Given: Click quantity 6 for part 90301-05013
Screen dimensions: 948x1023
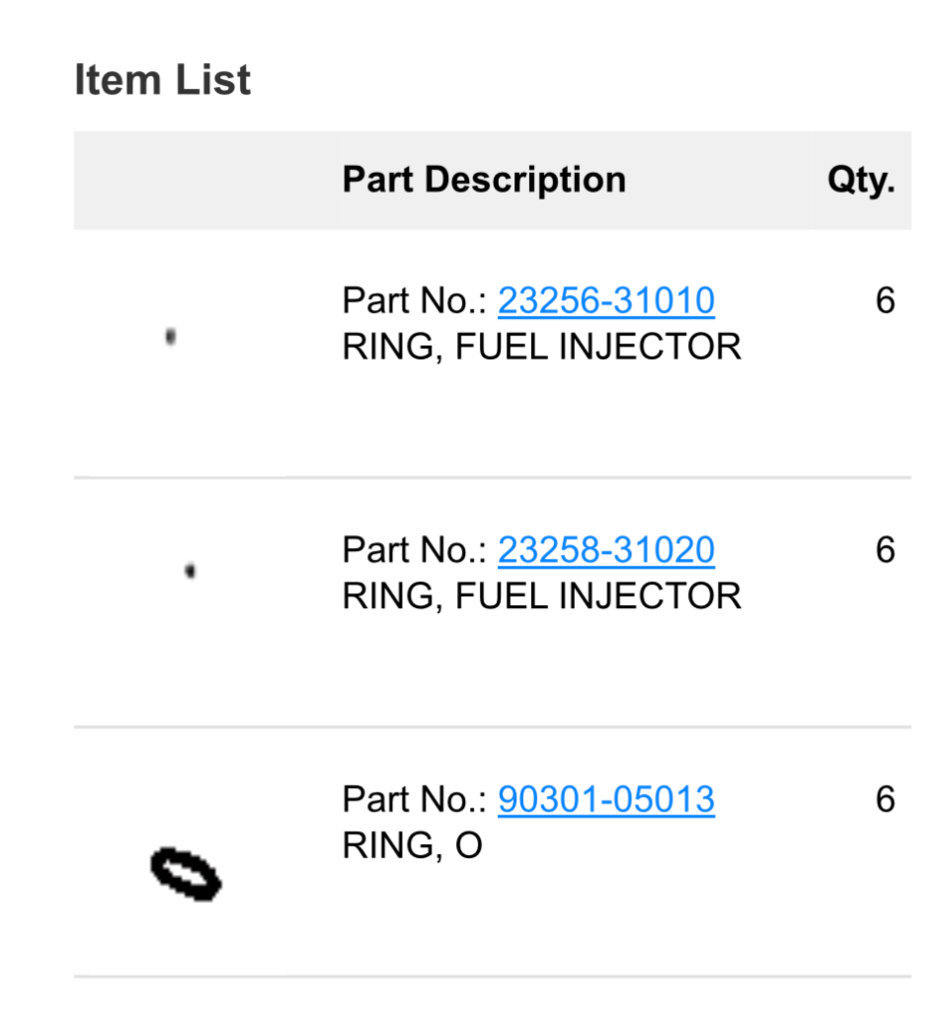Looking at the screenshot, I should pyautogui.click(x=885, y=800).
